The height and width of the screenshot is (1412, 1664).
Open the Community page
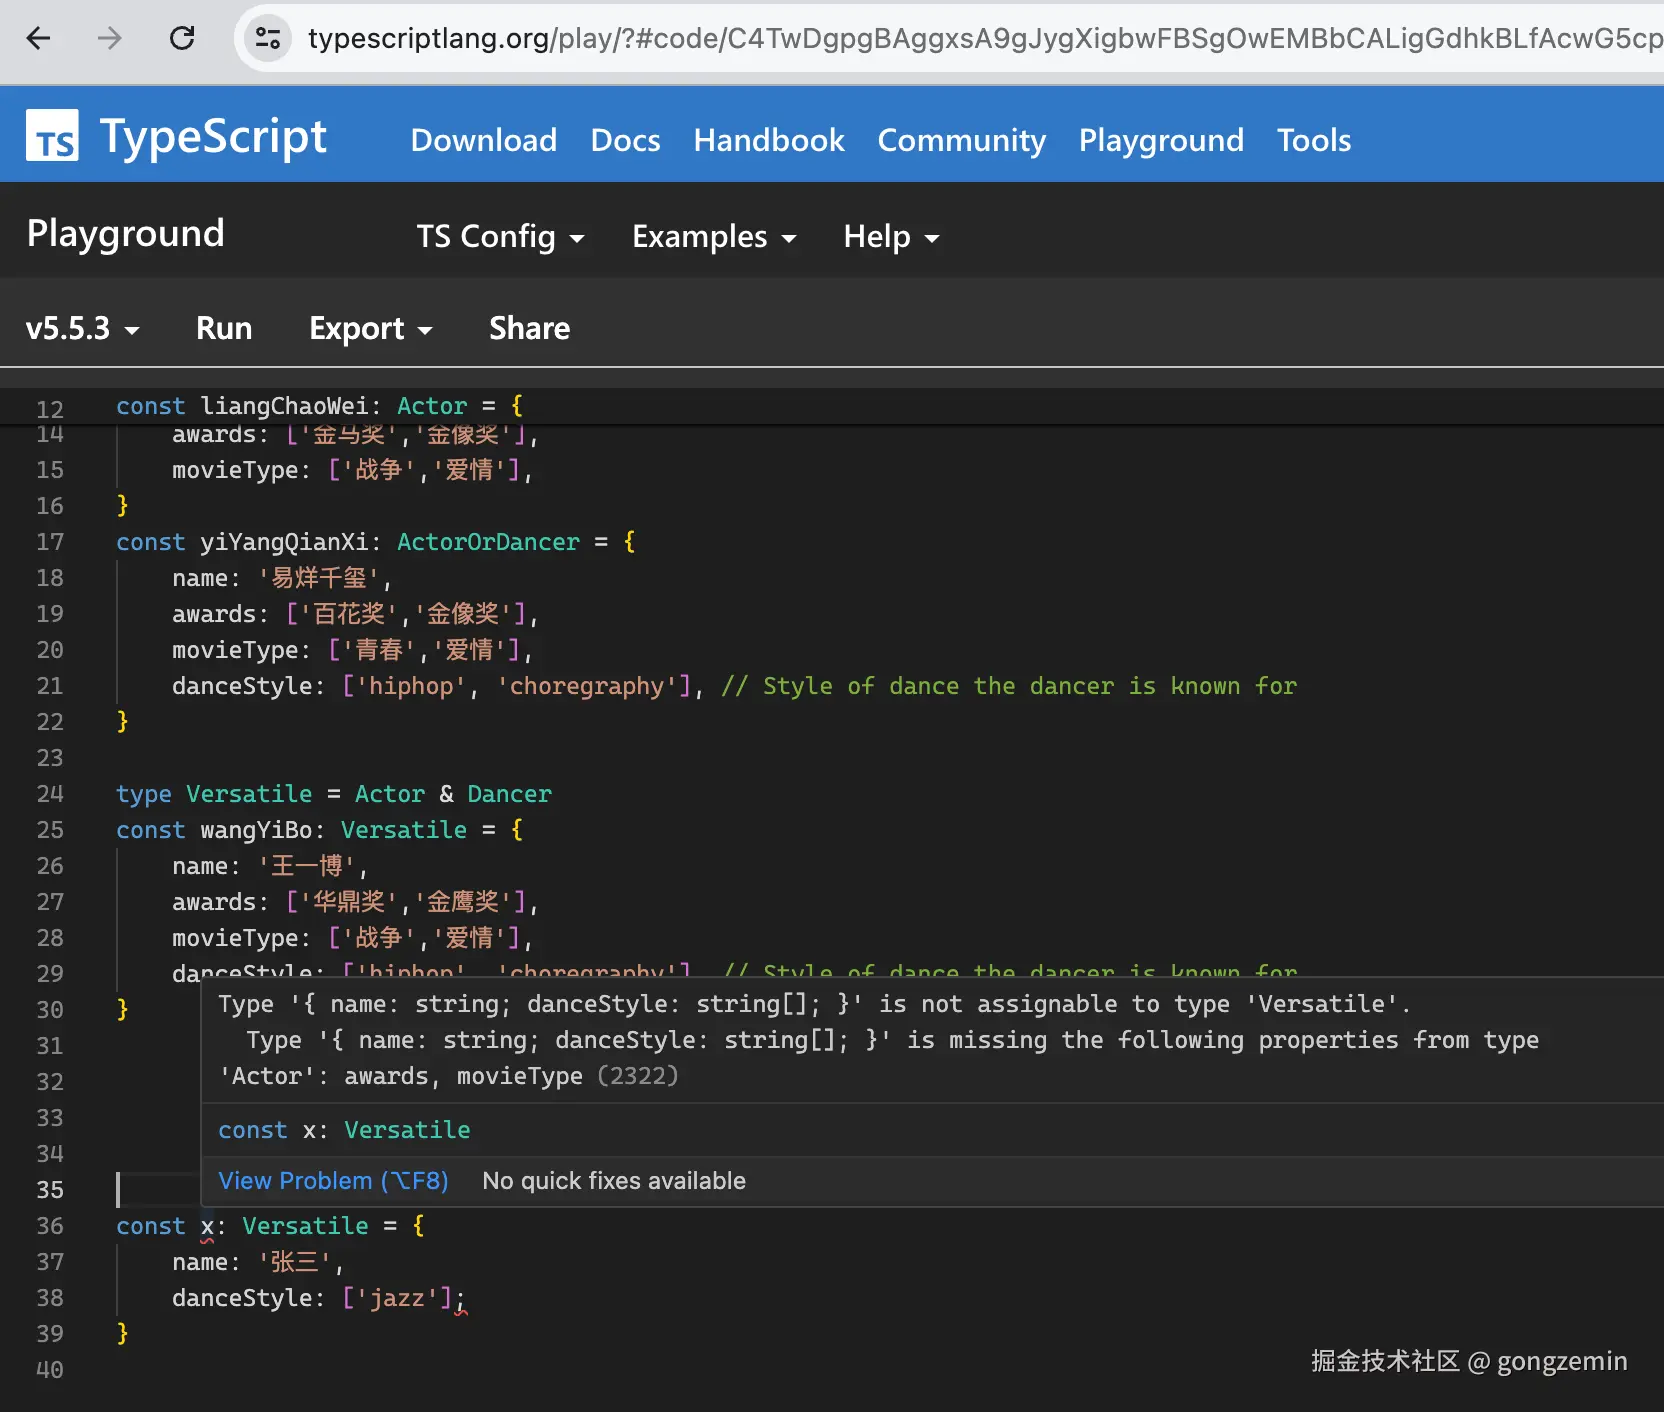point(962,140)
